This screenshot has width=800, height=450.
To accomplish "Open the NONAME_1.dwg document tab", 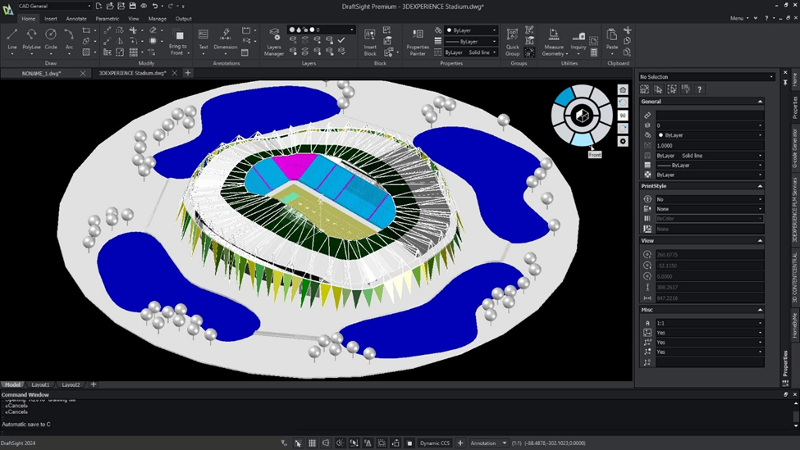I will tap(40, 73).
